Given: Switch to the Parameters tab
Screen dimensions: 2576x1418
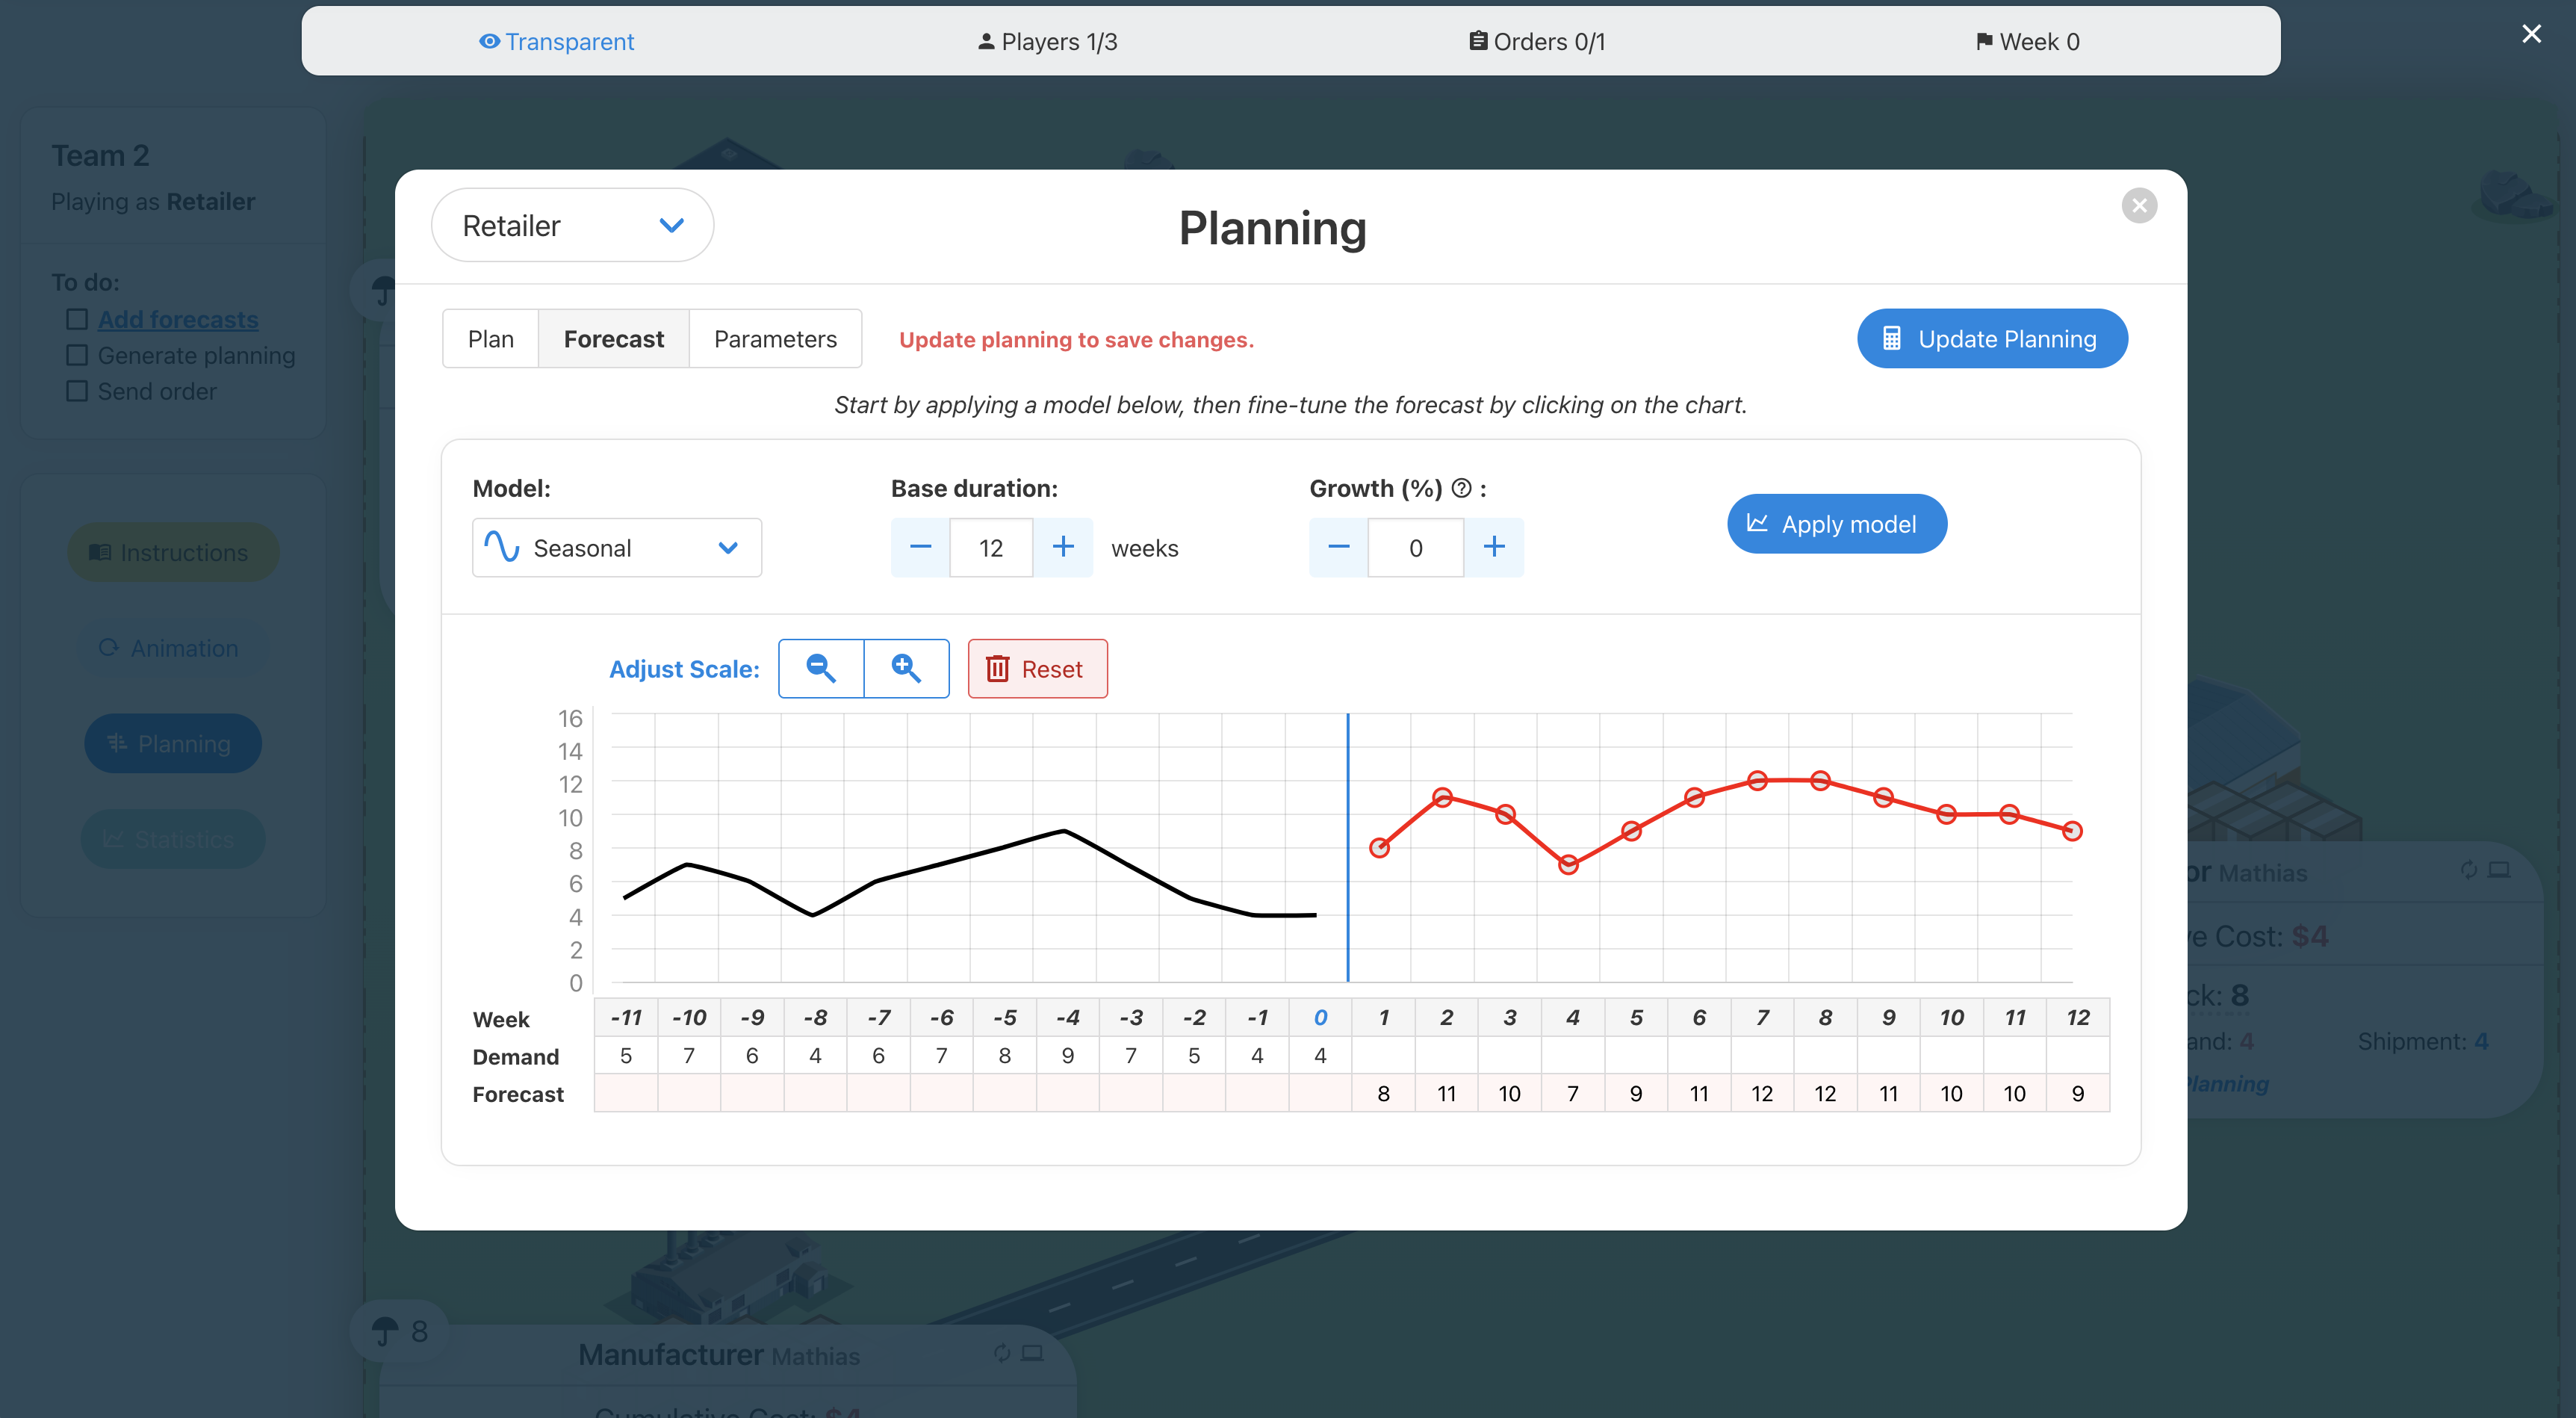Looking at the screenshot, I should tap(775, 338).
